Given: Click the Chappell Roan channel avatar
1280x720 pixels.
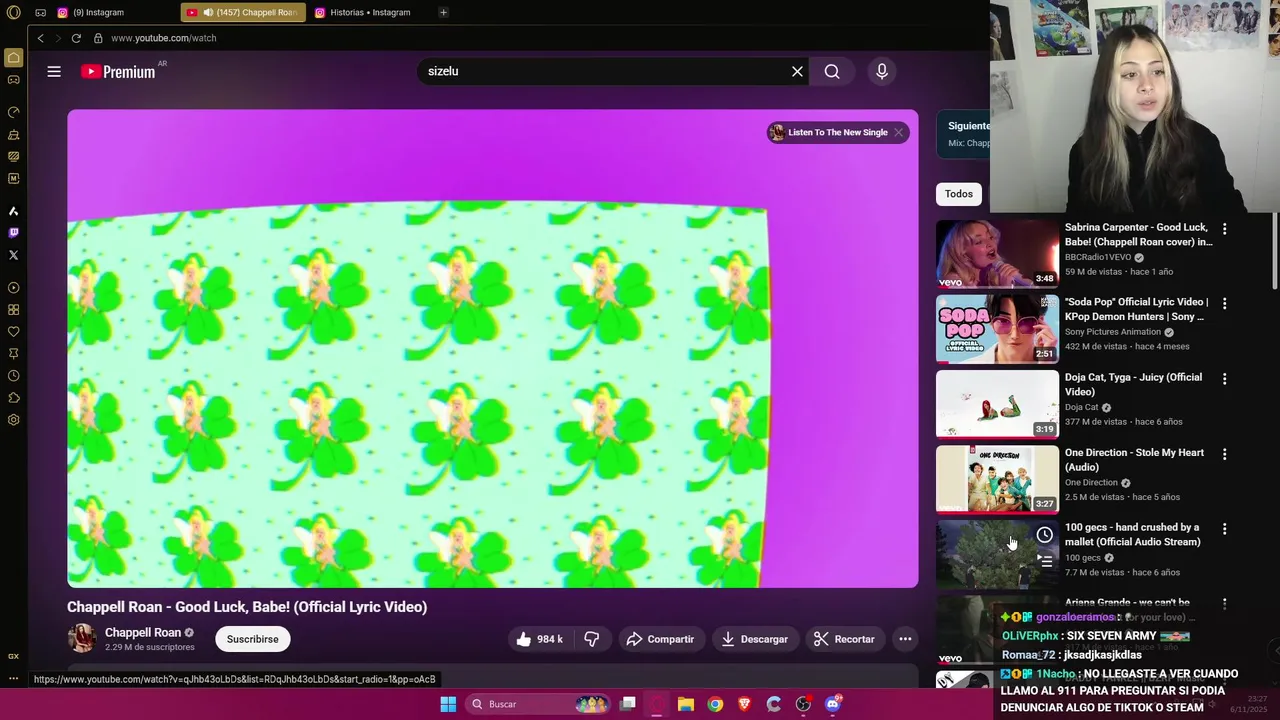Looking at the screenshot, I should [81, 638].
